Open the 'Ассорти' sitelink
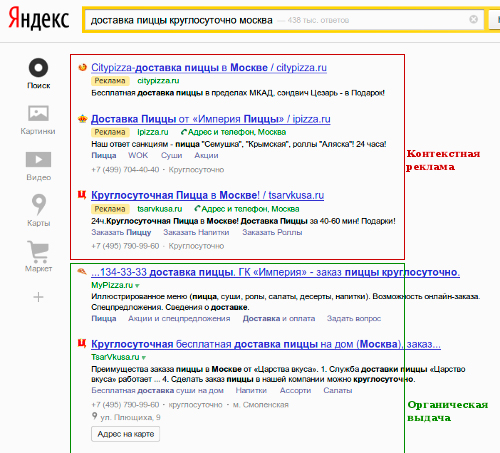The height and width of the screenshot is (453, 500). 295,391
